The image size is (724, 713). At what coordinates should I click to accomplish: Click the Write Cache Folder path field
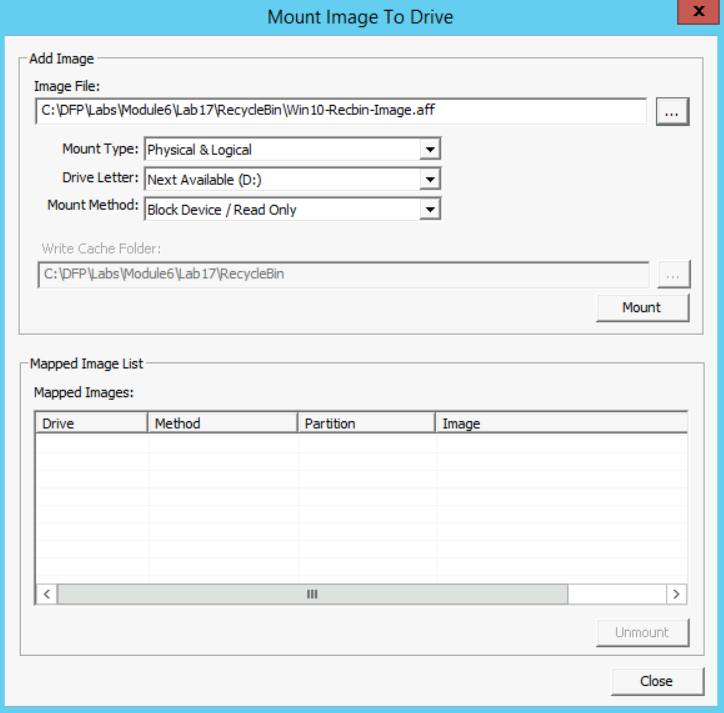(340, 274)
